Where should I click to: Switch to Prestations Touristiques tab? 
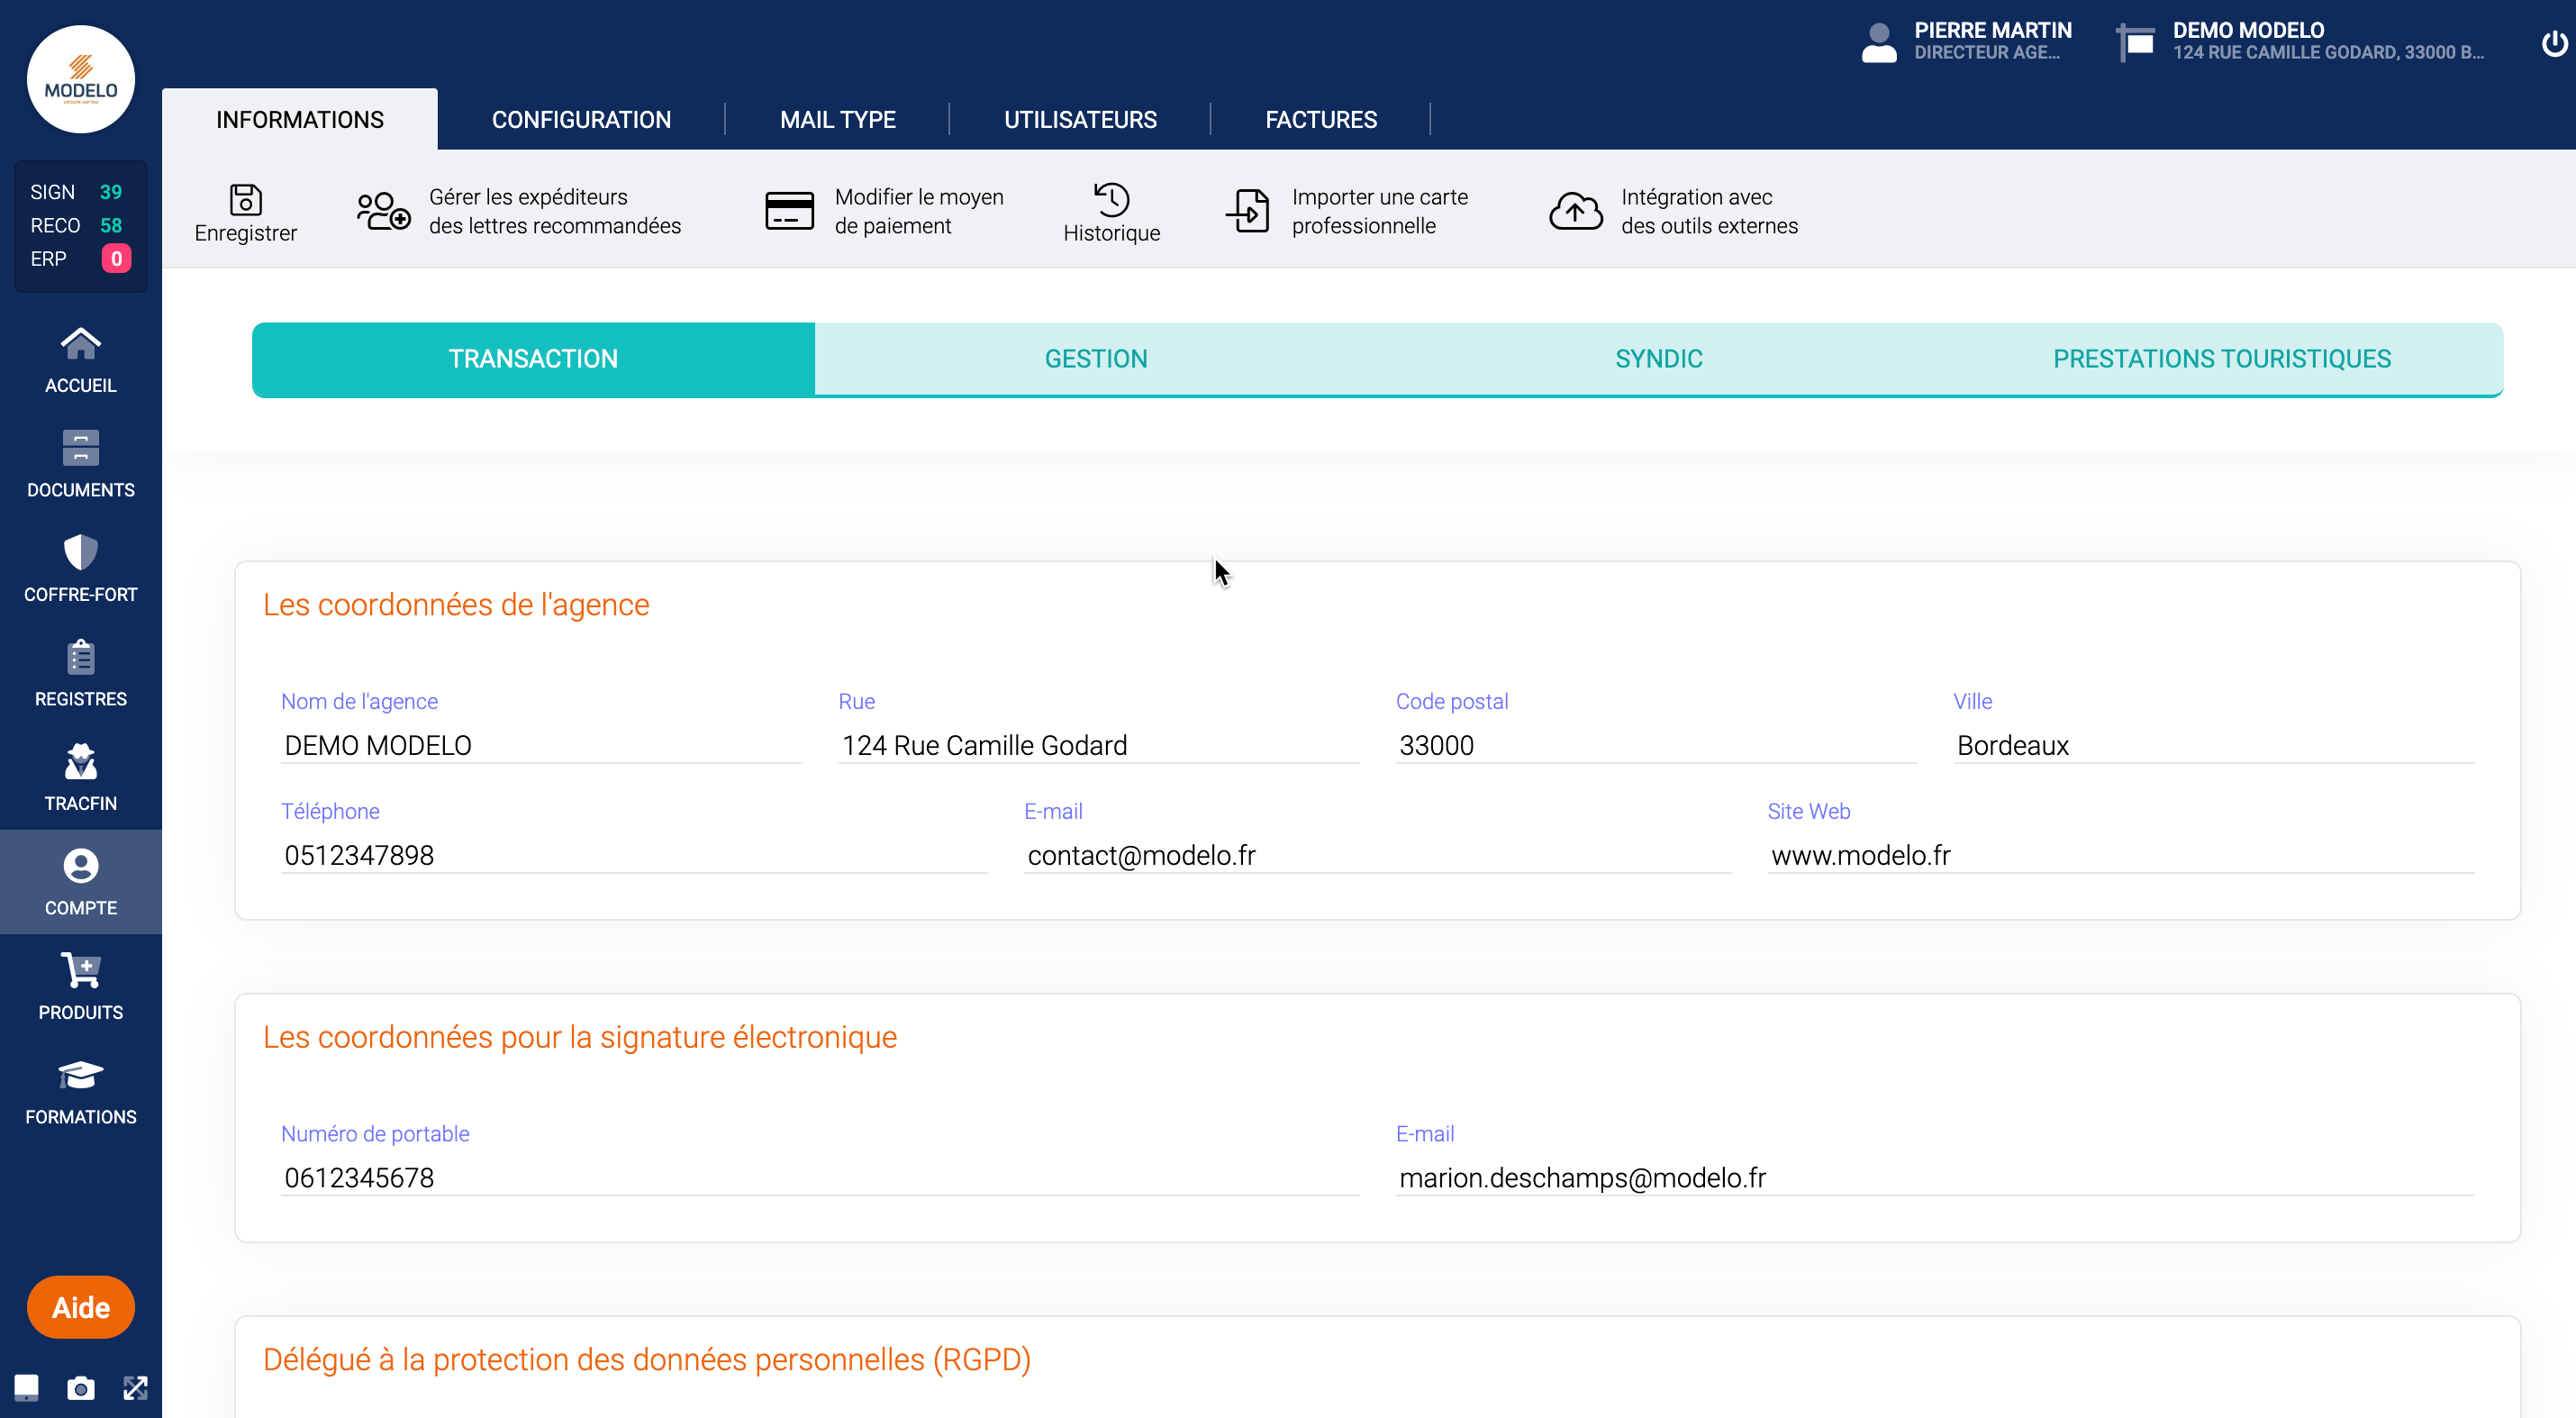point(2221,358)
